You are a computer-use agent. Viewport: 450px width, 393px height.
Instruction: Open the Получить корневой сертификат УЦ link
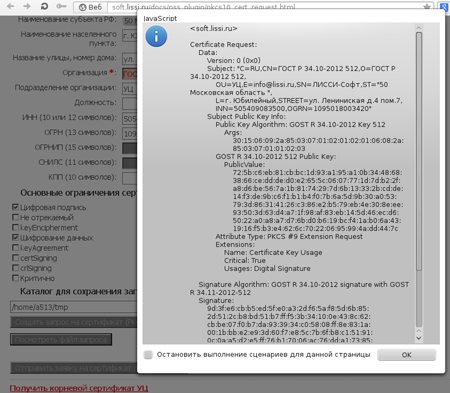tap(79, 388)
